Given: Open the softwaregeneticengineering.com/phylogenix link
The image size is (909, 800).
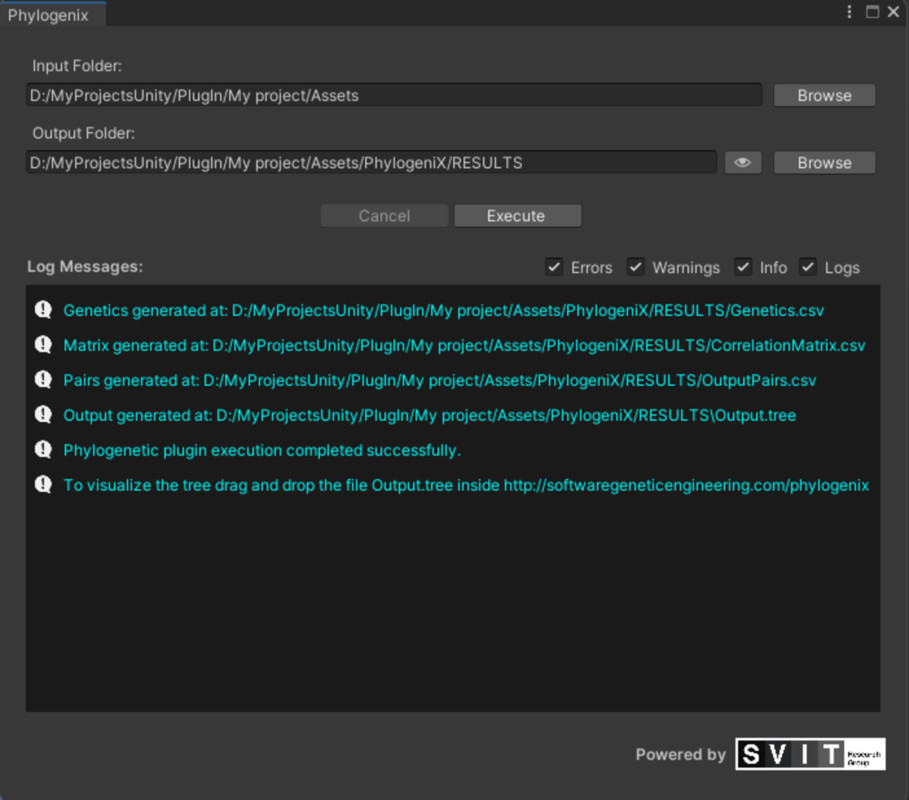Looking at the screenshot, I should pyautogui.click(x=686, y=485).
